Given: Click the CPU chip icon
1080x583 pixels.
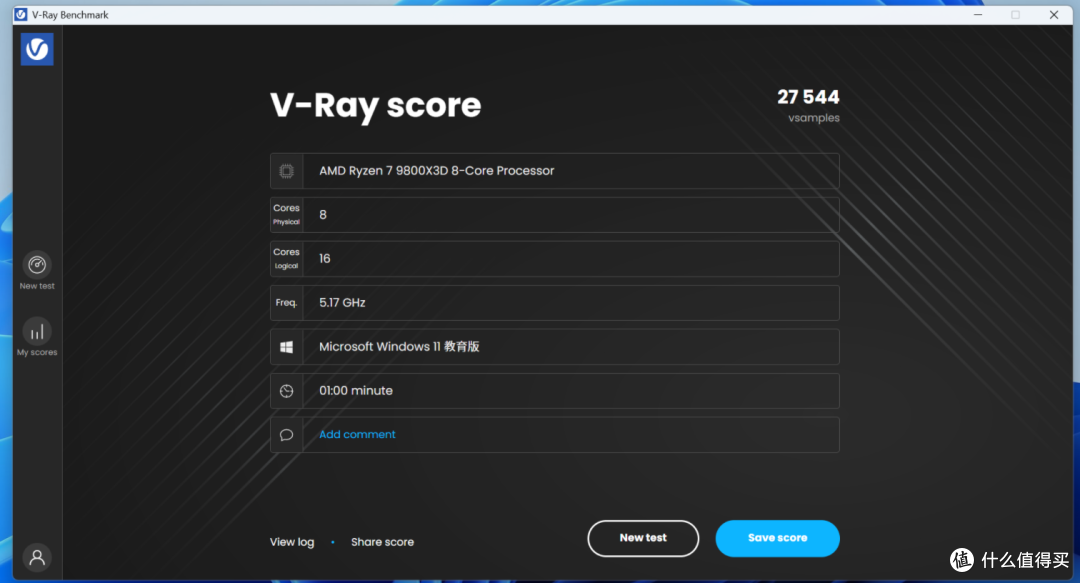Looking at the screenshot, I should coord(287,171).
